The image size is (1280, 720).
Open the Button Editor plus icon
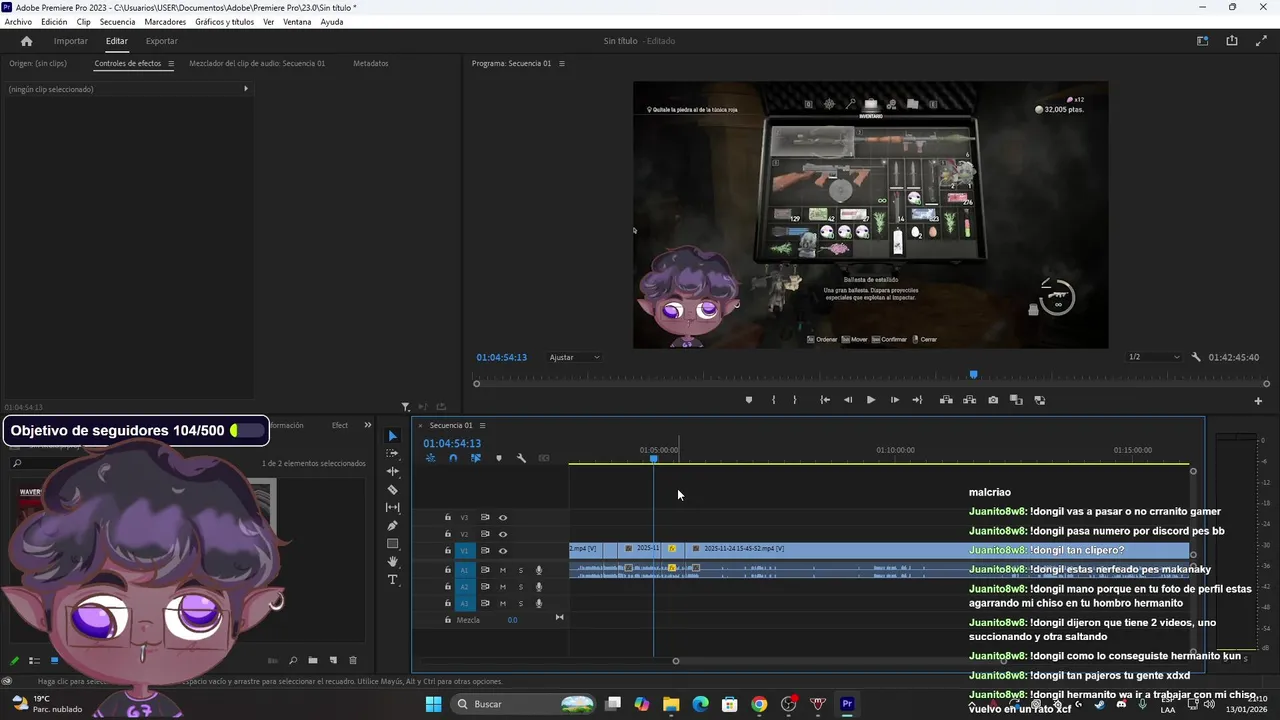[1258, 401]
